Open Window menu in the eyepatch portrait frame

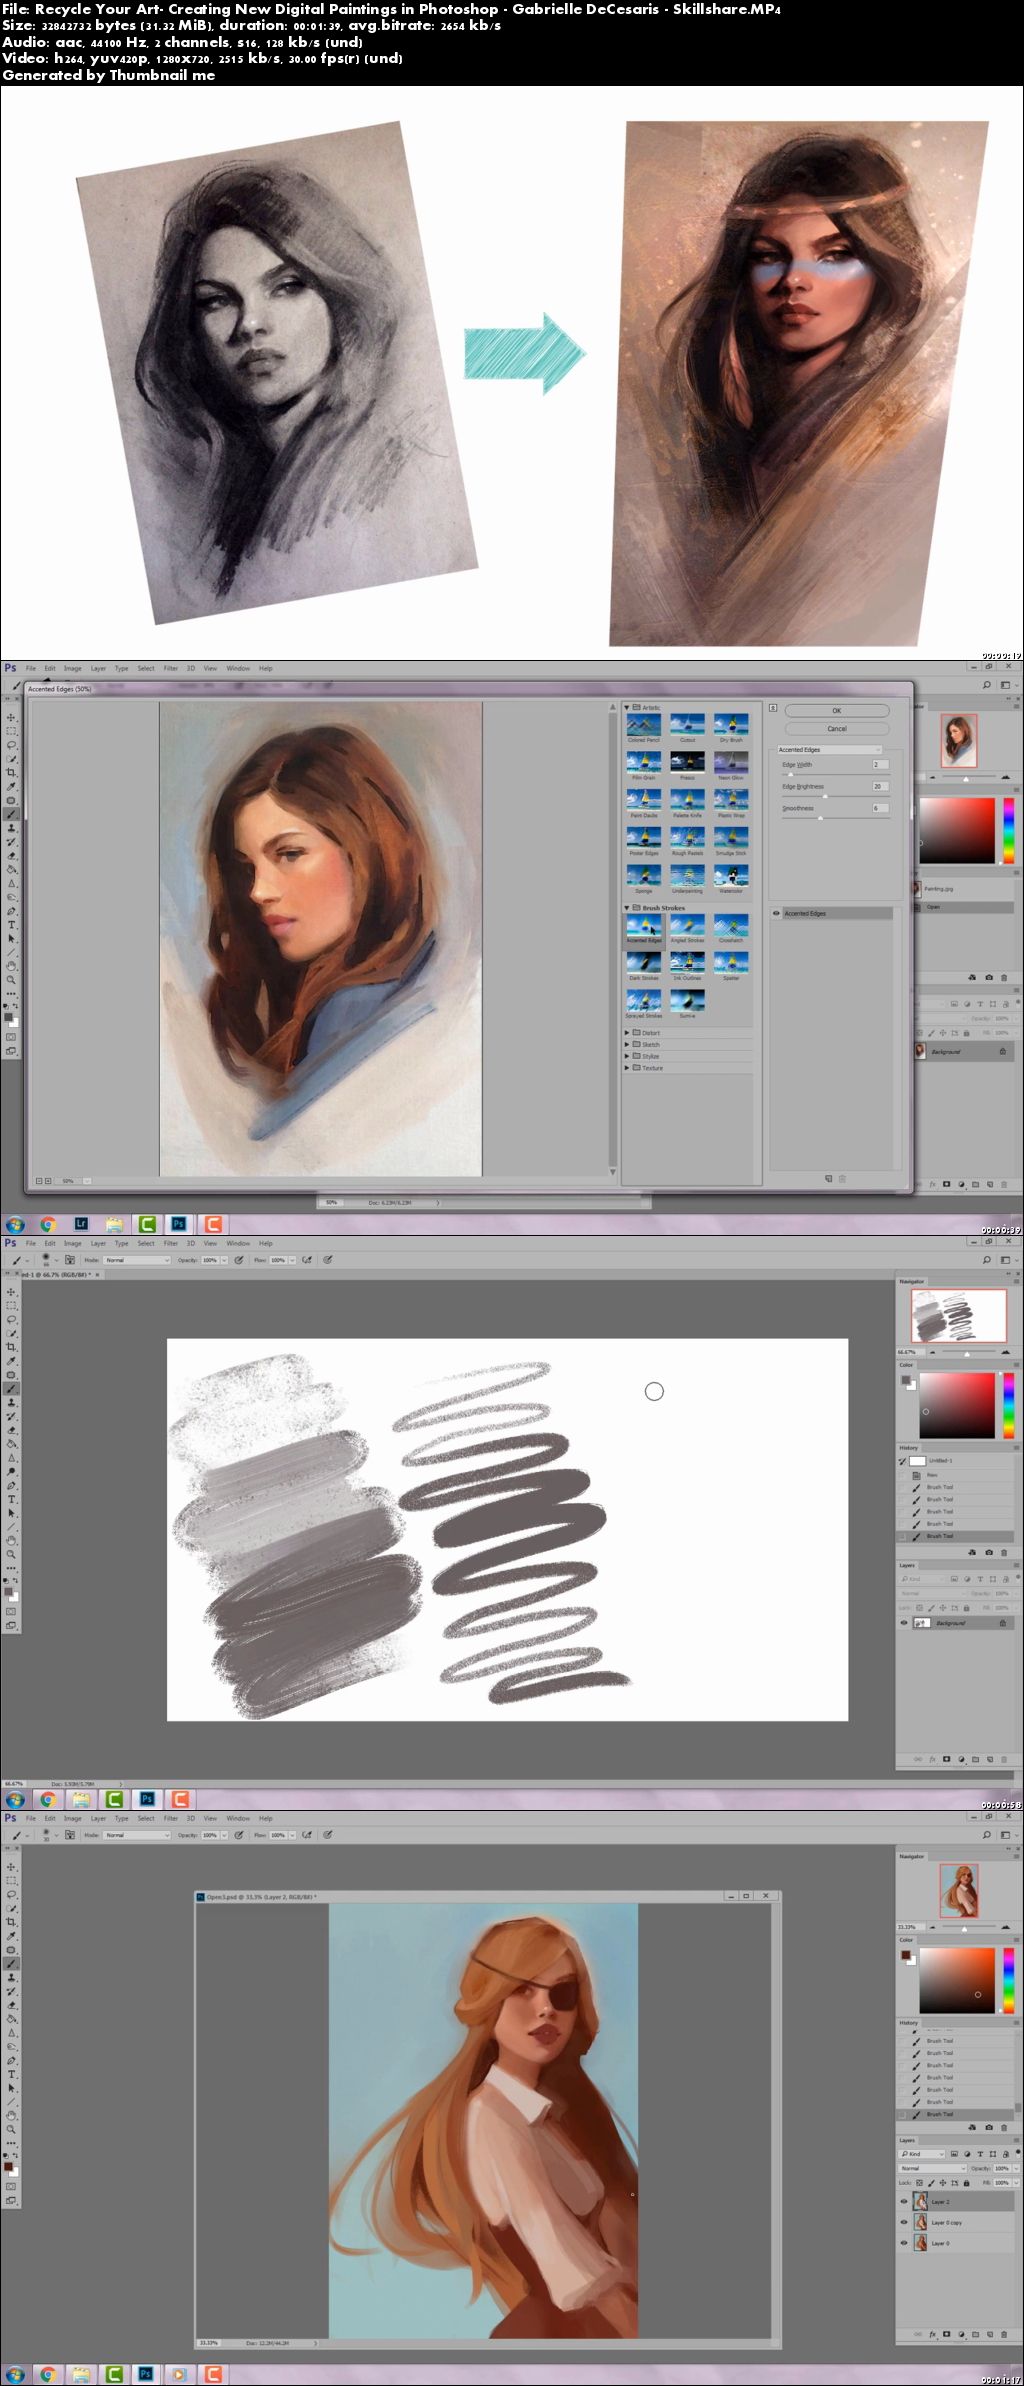click(x=238, y=1818)
